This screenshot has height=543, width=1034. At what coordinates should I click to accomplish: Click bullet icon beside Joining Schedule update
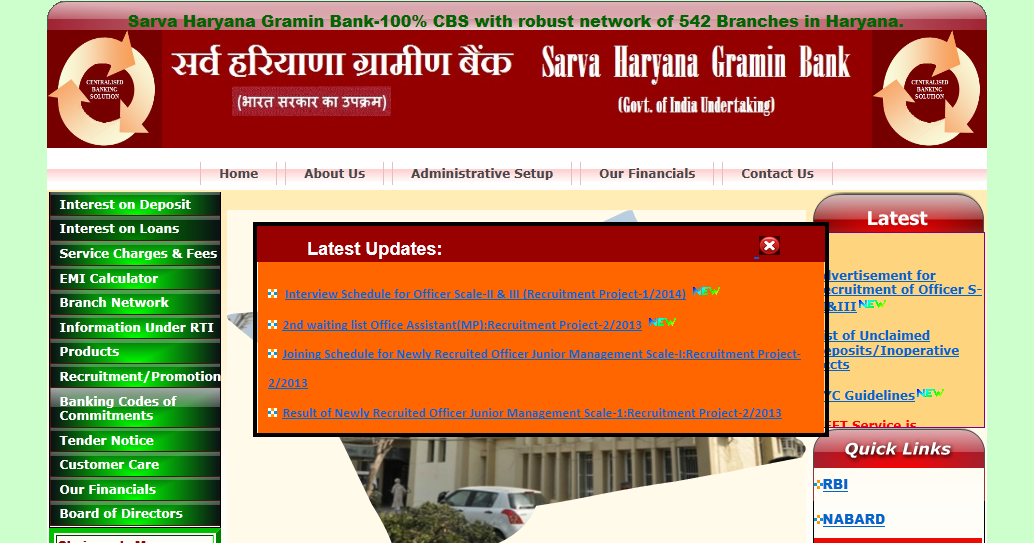272,354
